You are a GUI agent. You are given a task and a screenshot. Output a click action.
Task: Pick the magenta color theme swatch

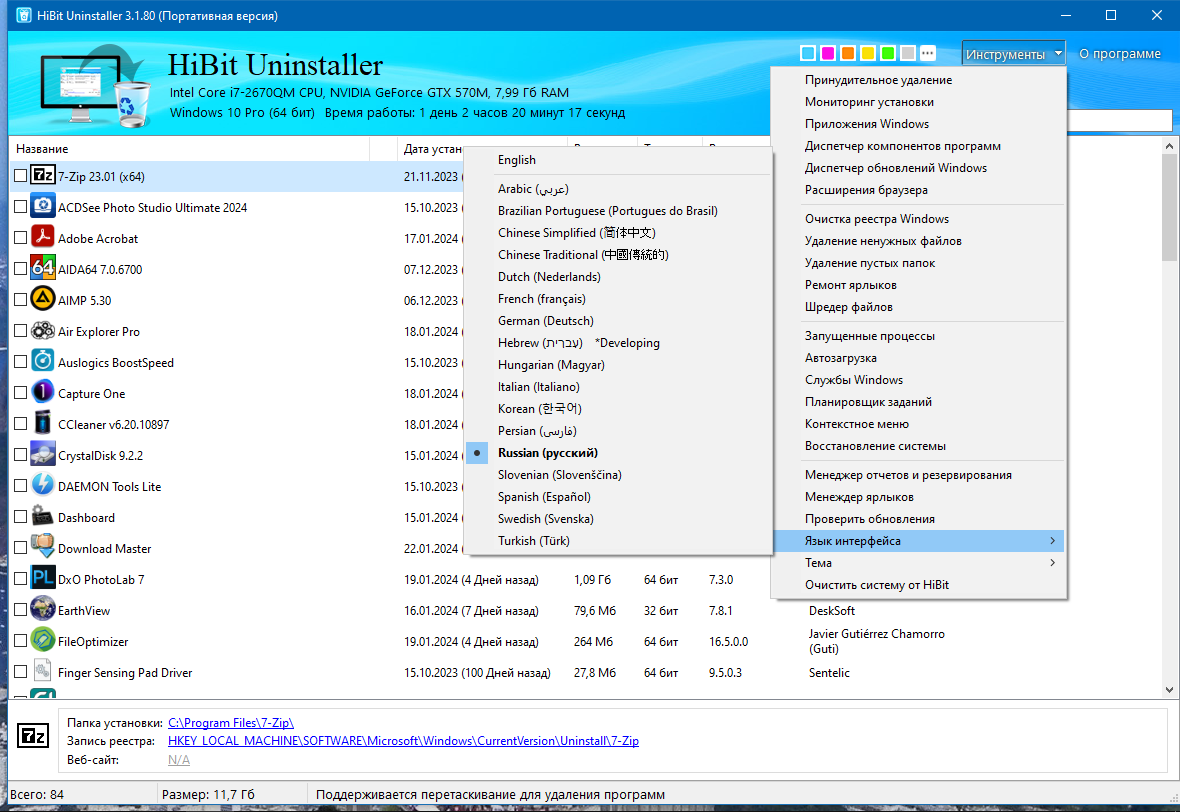coord(828,53)
